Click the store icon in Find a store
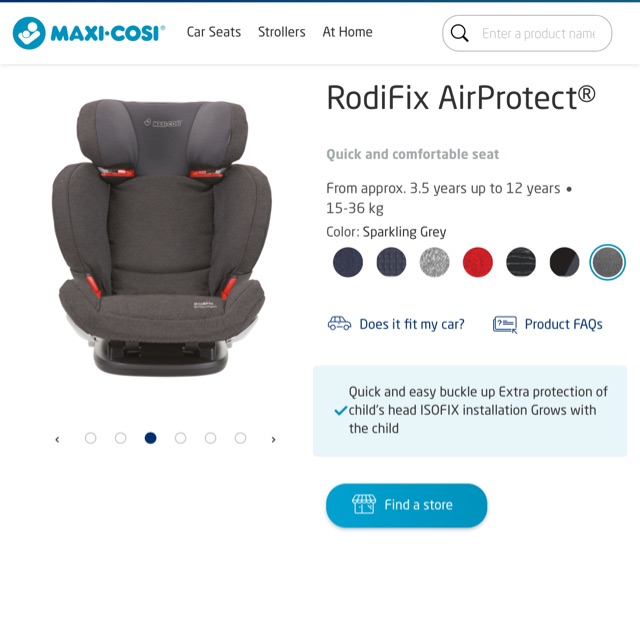The height and width of the screenshot is (640, 640). pyautogui.click(x=364, y=504)
